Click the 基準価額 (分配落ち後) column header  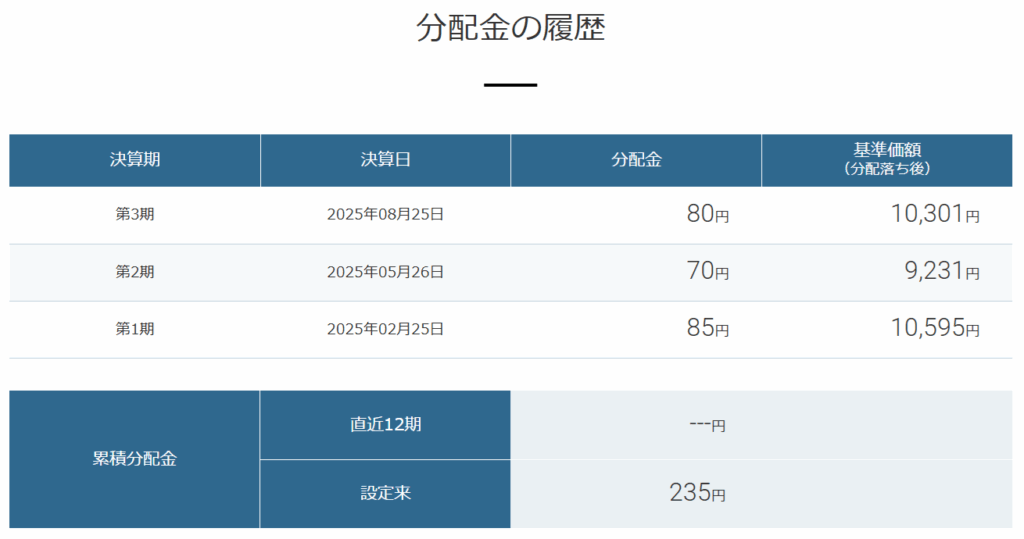[886, 160]
